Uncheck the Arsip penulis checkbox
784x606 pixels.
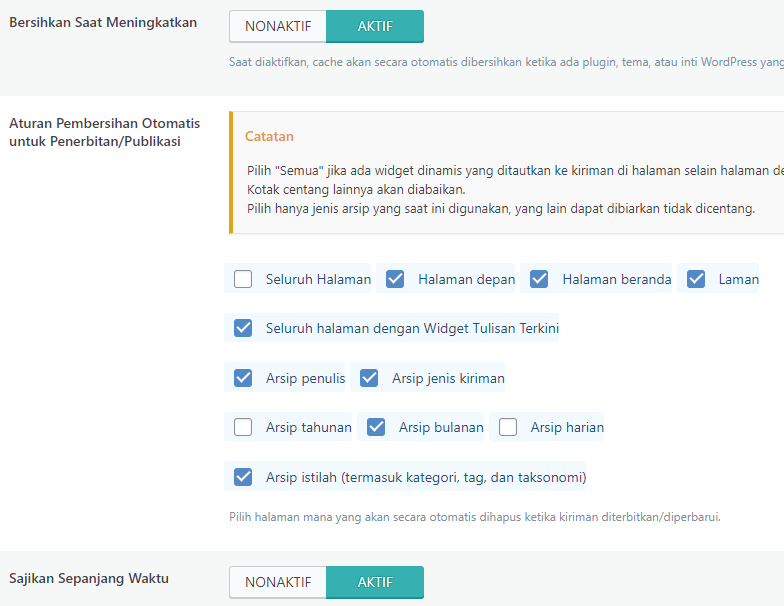tap(243, 378)
